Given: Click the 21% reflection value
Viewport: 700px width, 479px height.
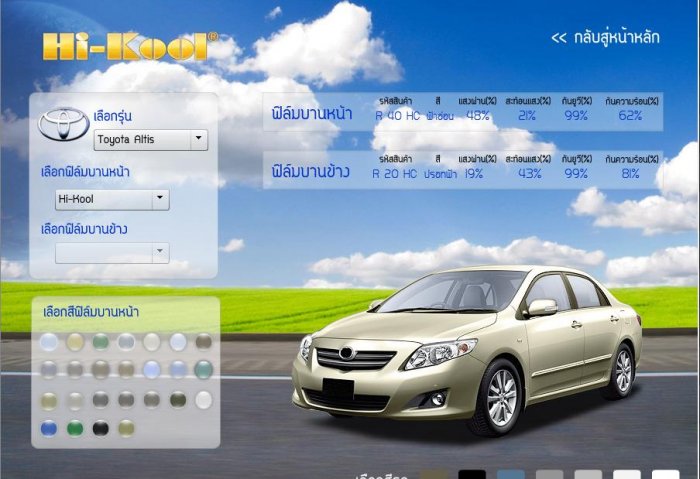Looking at the screenshot, I should click(x=527, y=116).
